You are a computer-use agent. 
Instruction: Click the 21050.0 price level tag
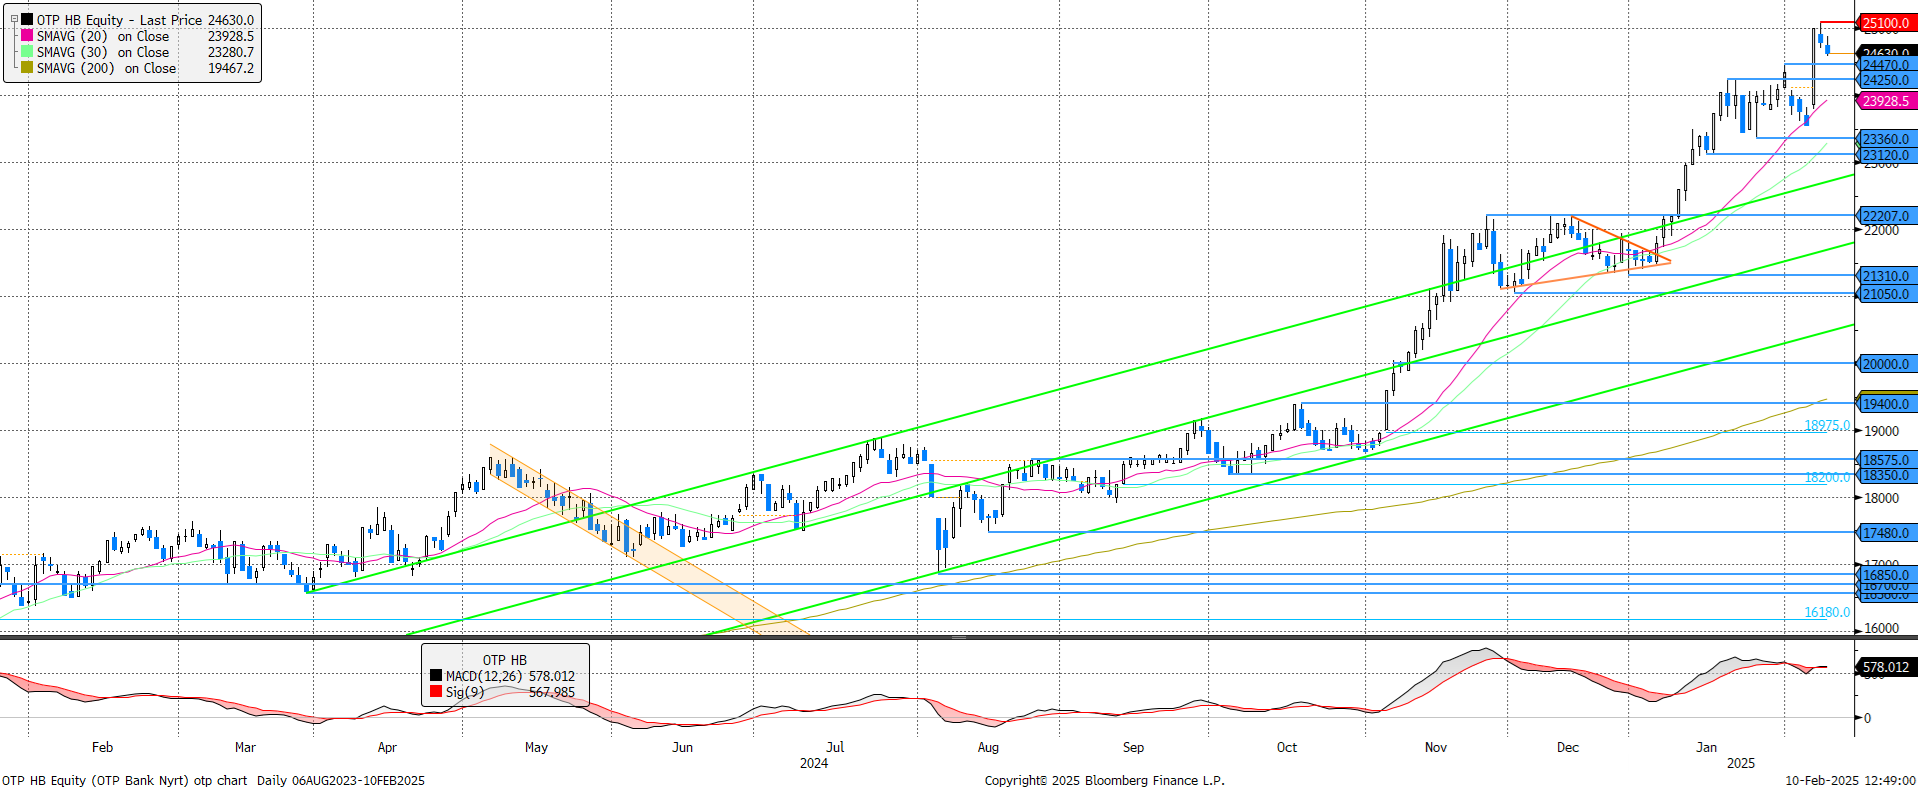pos(1885,294)
